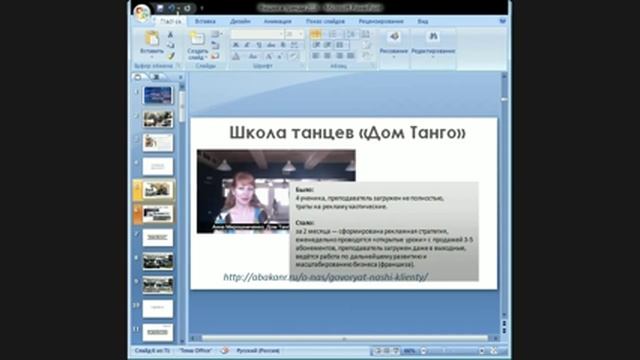This screenshot has height=360, width=640.
Task: Click the Cut scissors icon
Action: tap(171, 35)
